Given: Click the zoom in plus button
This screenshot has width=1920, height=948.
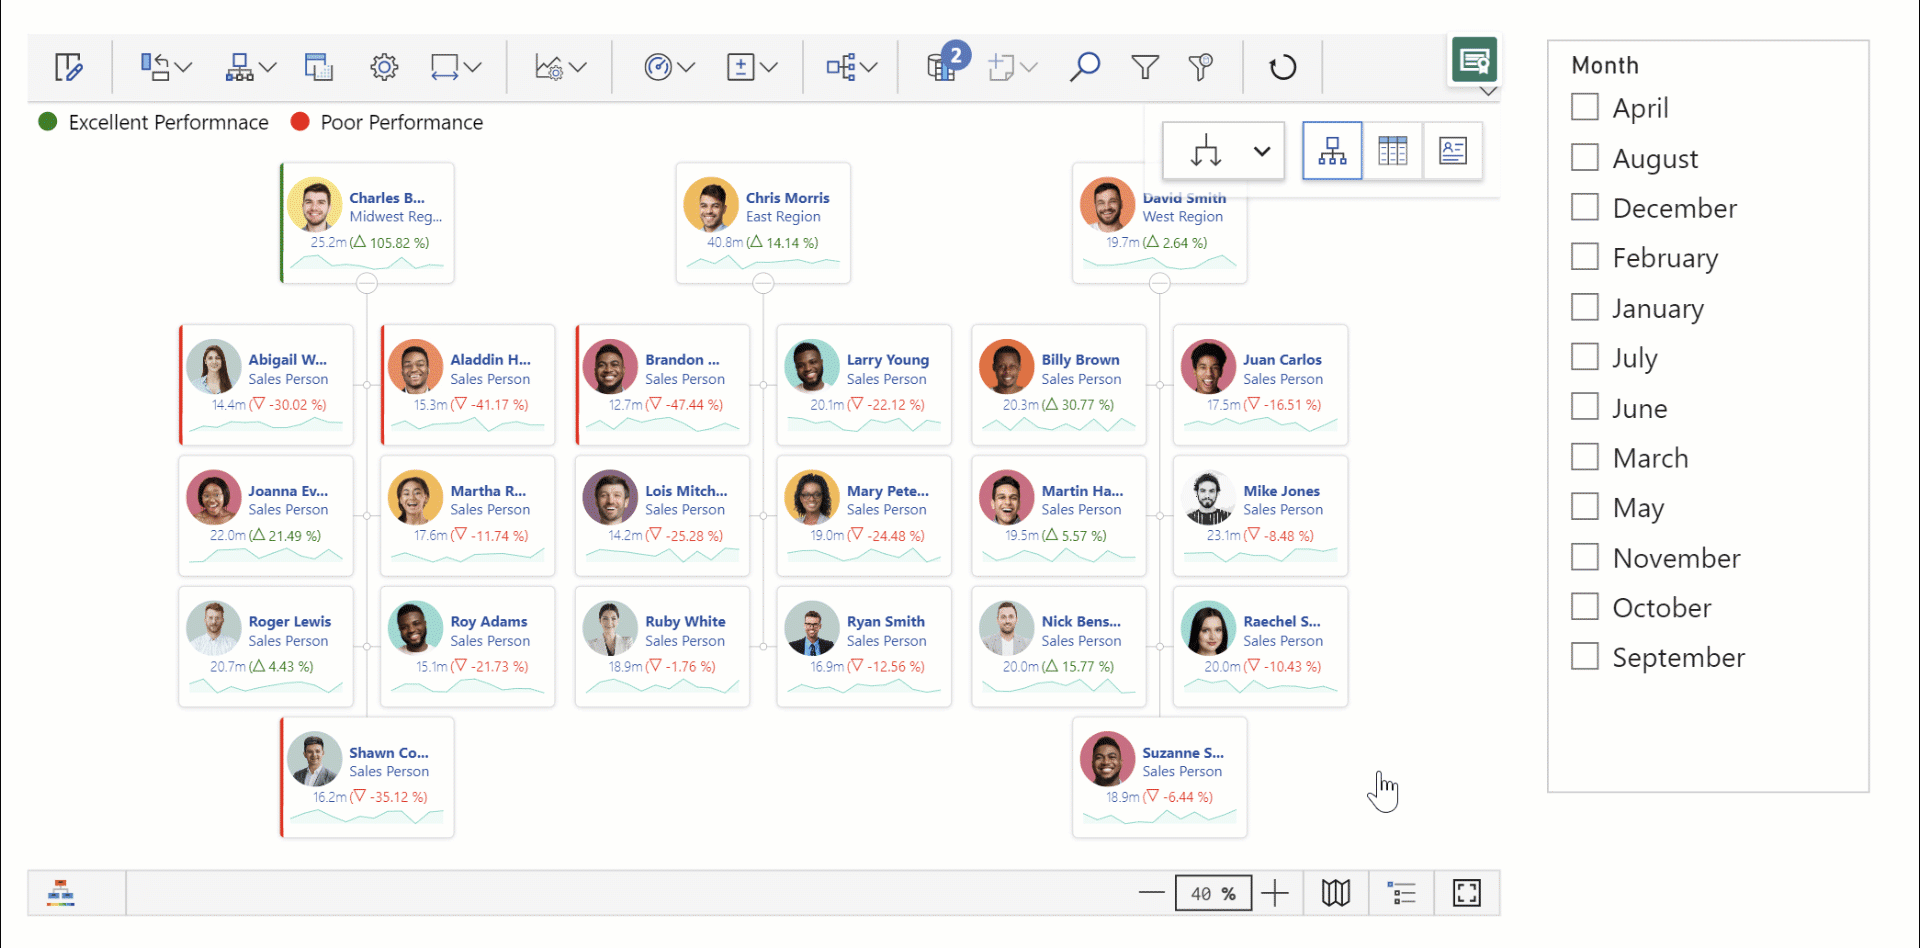Looking at the screenshot, I should tap(1274, 893).
